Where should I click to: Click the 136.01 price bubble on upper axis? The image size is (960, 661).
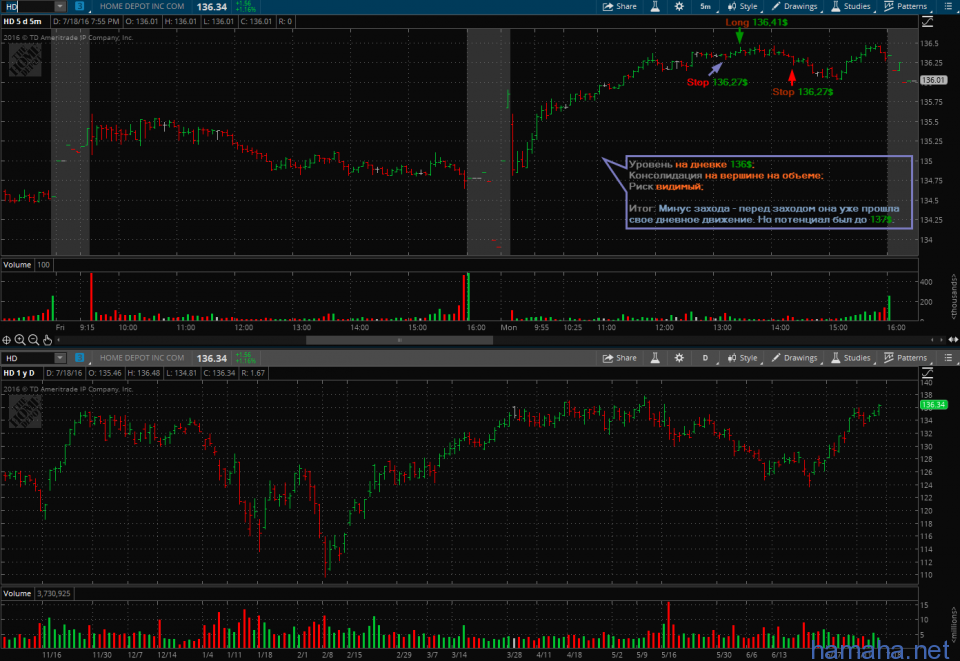[x=933, y=80]
